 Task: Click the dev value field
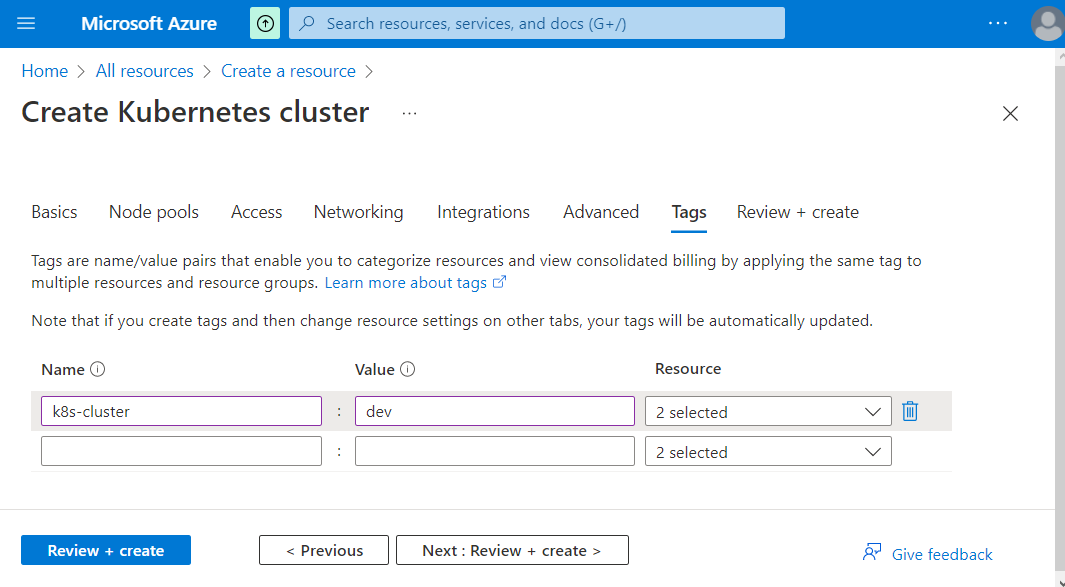[494, 412]
